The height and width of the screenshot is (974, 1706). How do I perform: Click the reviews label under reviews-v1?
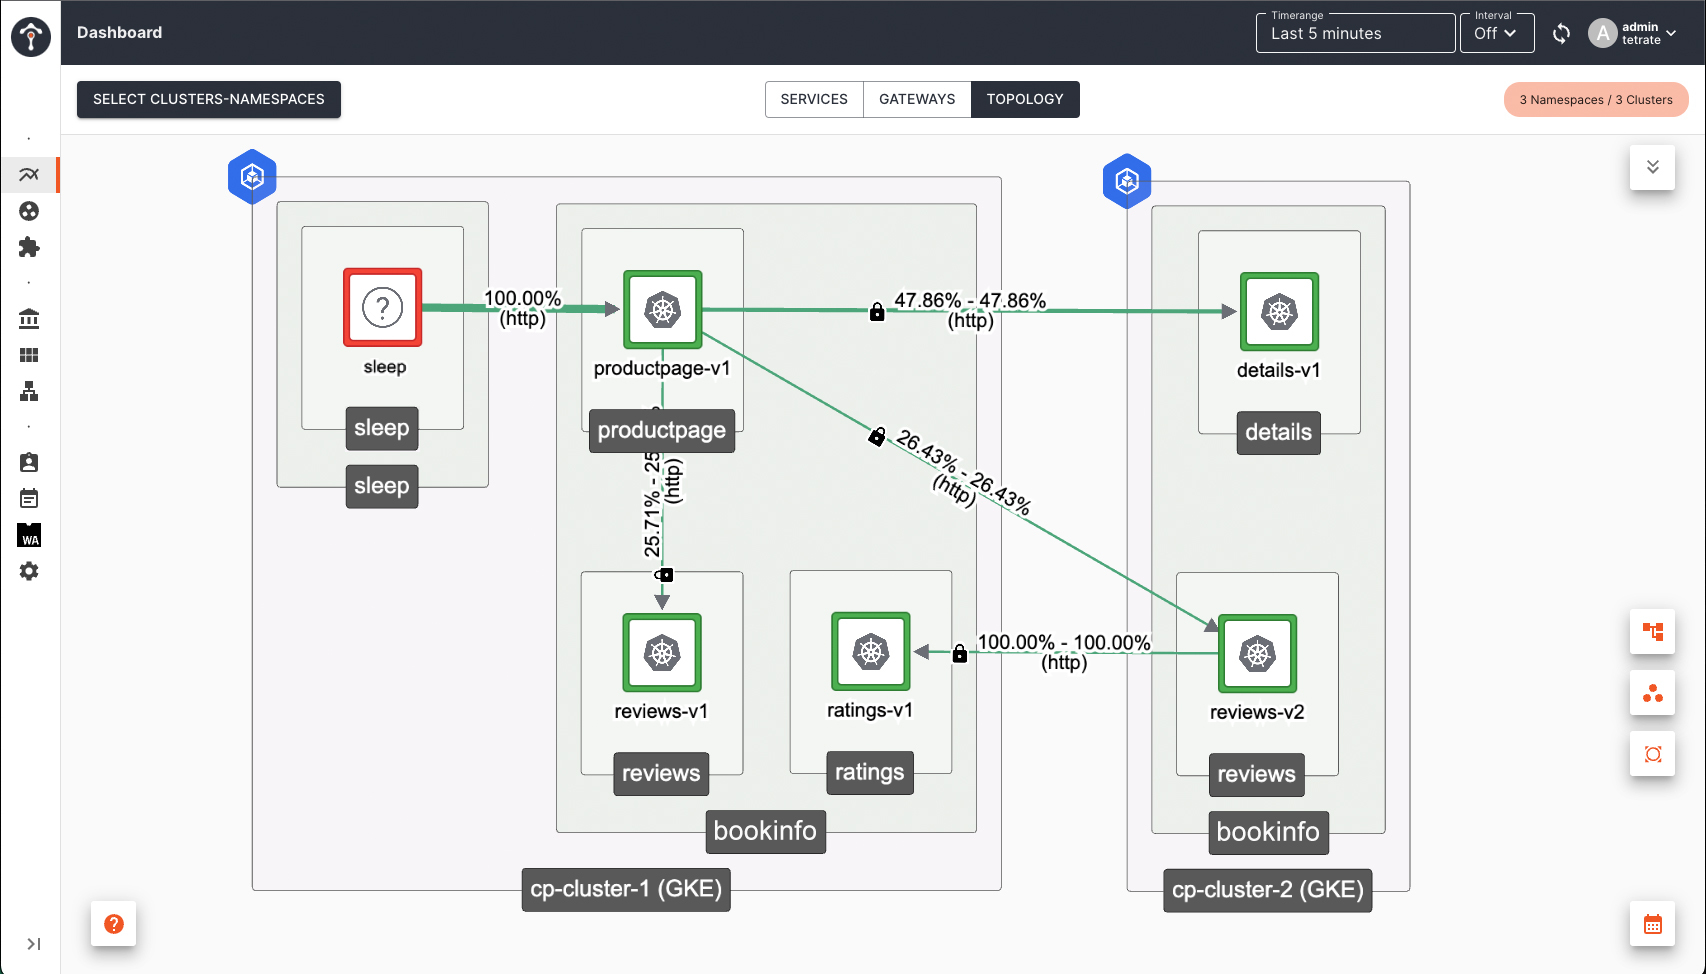[661, 774]
